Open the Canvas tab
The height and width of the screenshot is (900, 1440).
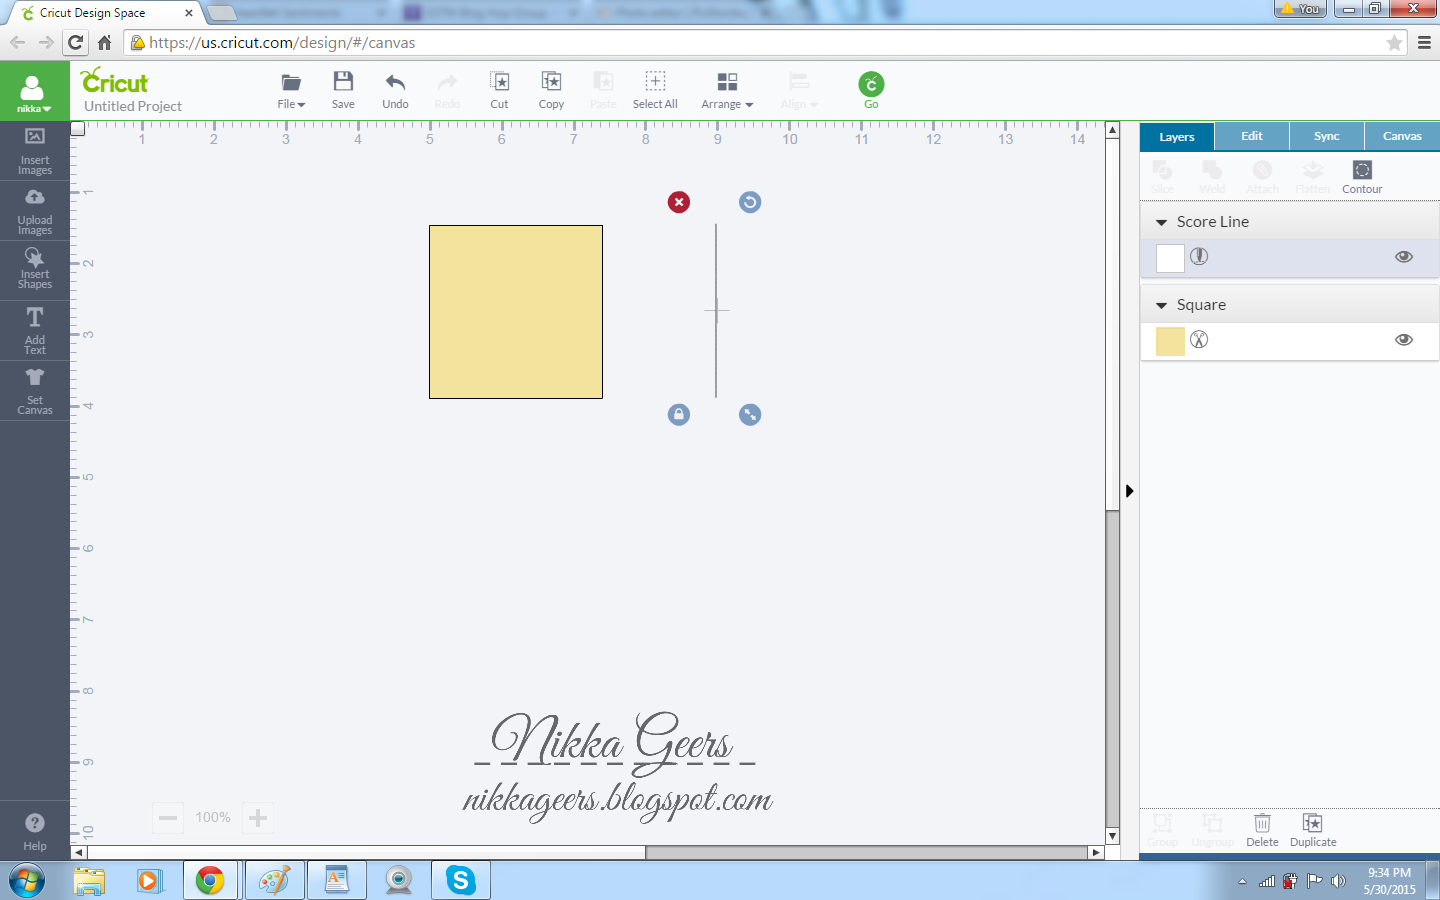tap(1401, 136)
